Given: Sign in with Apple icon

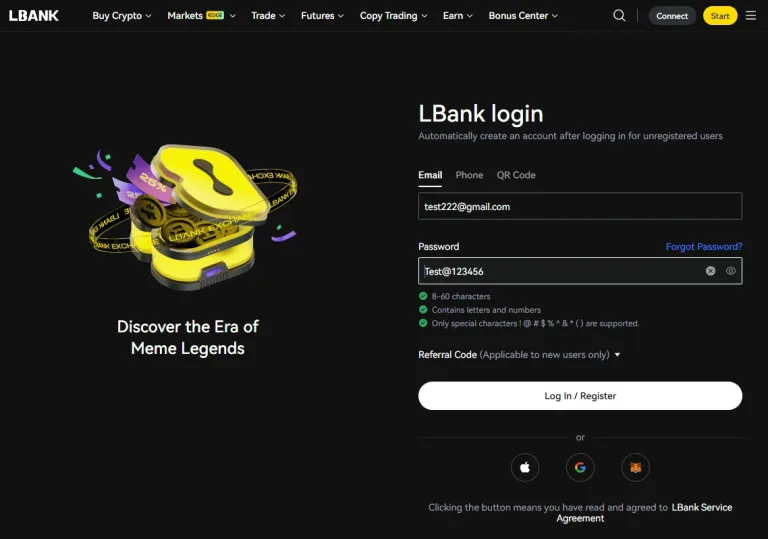Looking at the screenshot, I should tap(525, 467).
